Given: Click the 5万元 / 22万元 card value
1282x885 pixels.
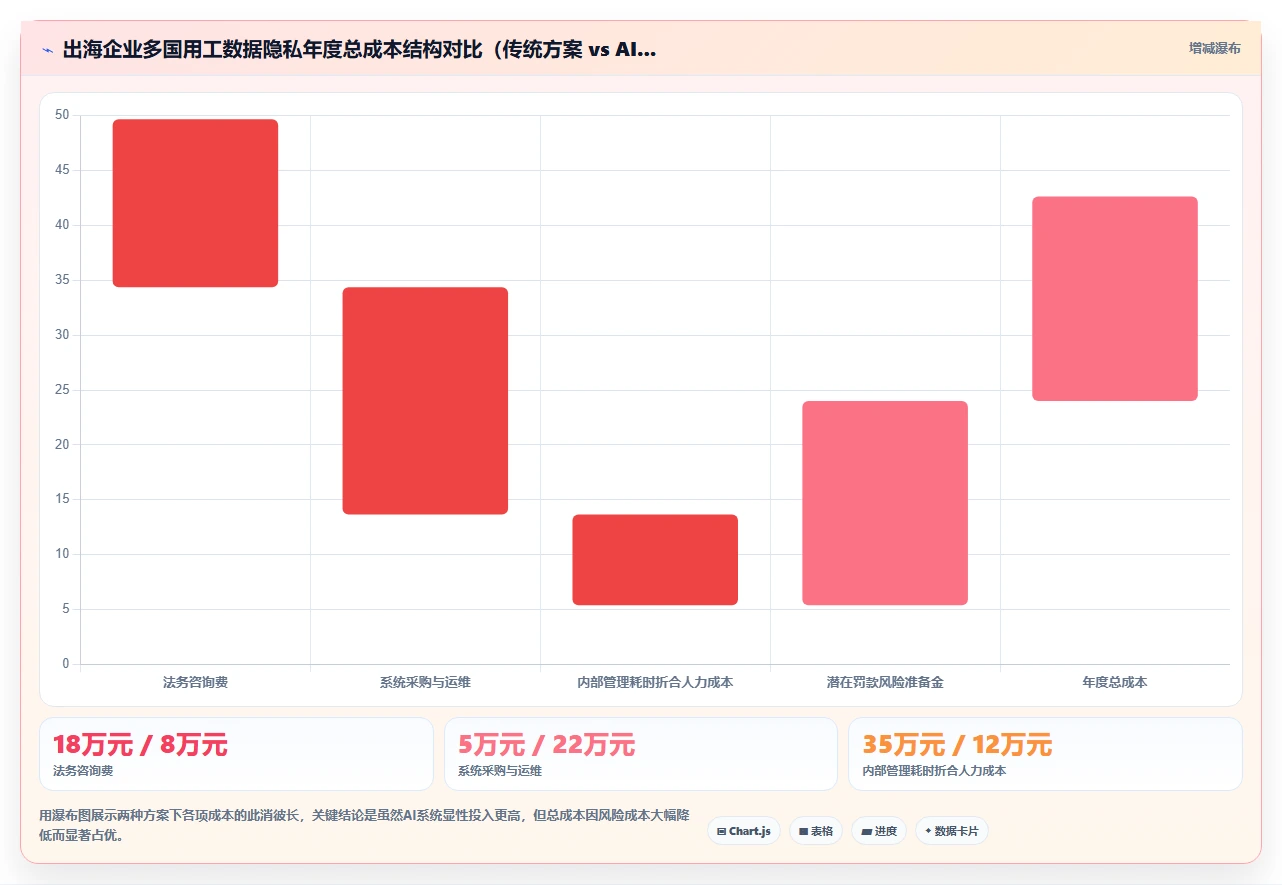Looking at the screenshot, I should [546, 745].
